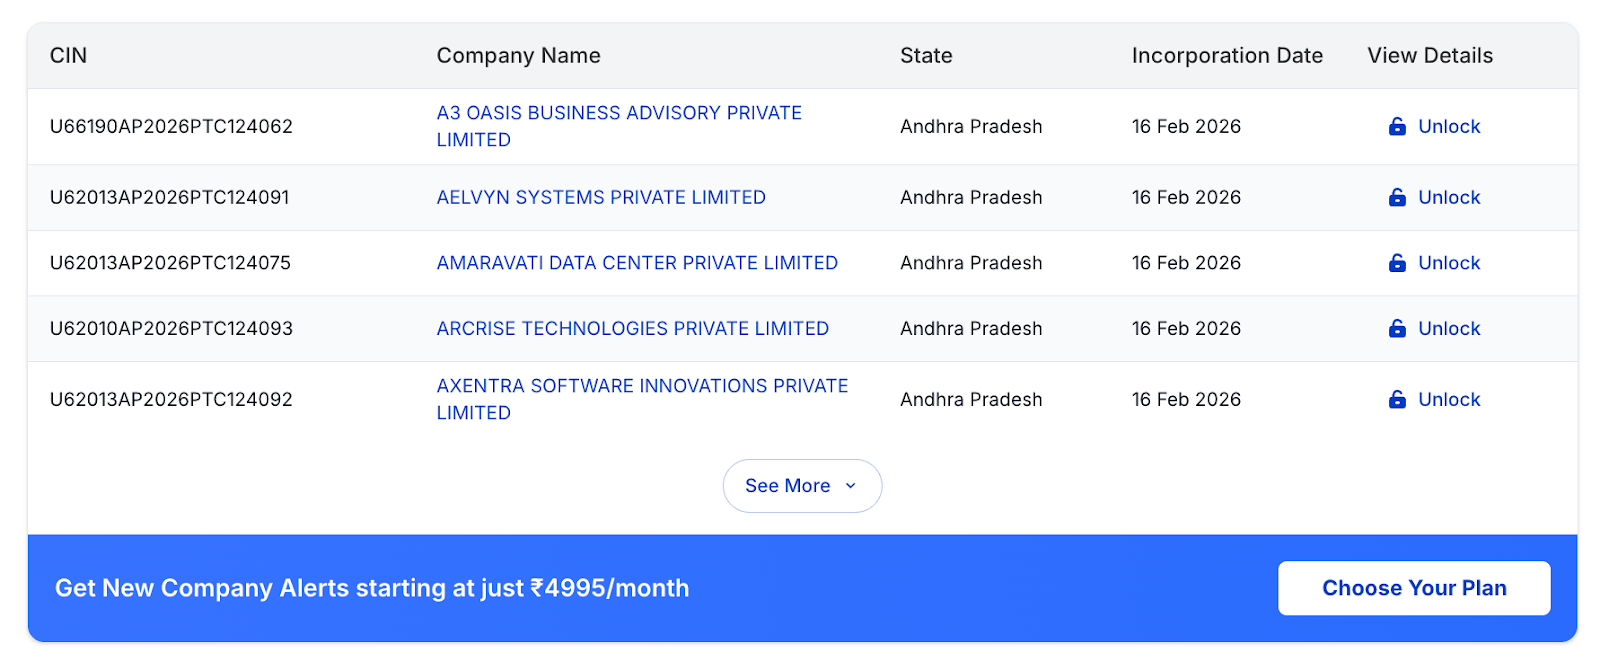
Task: Open Arcrise Technologies Private Limited link
Action: coord(632,328)
